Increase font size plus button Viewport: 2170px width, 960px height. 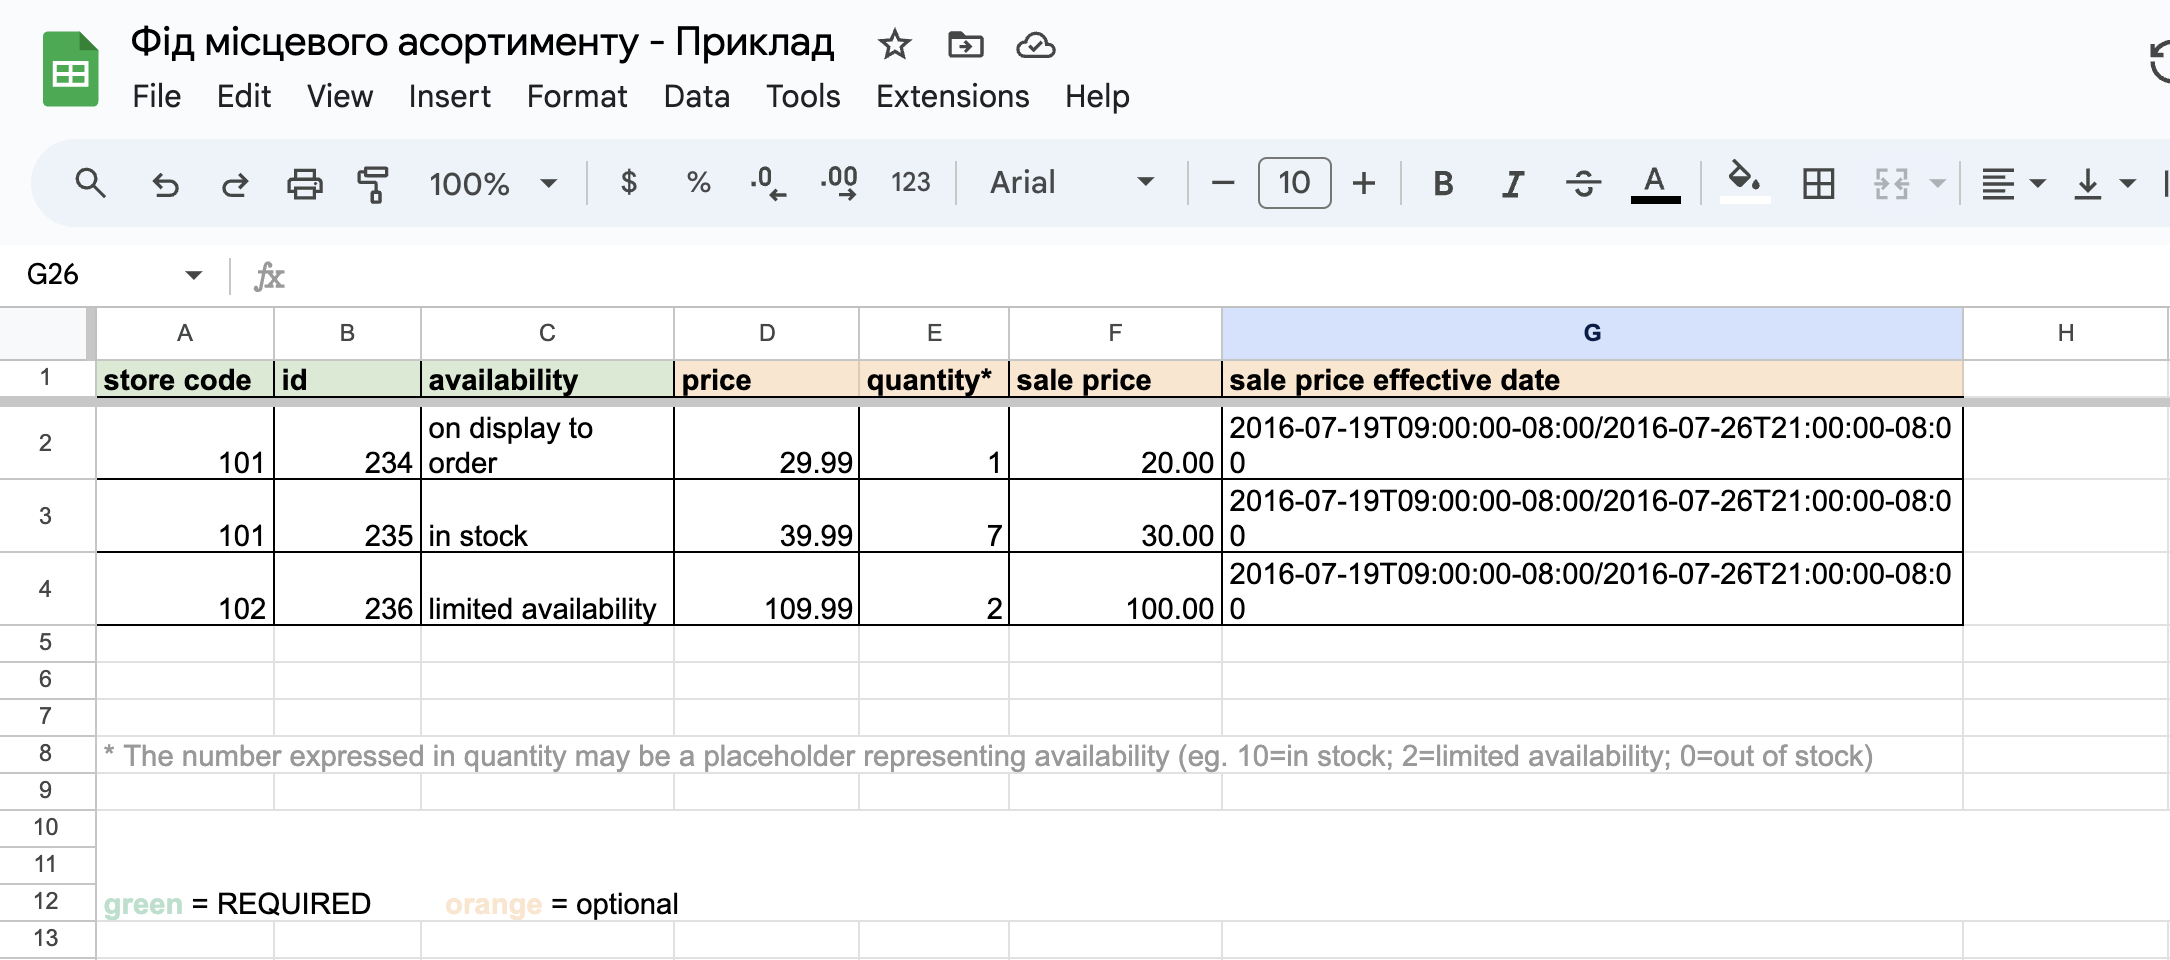pos(1364,183)
